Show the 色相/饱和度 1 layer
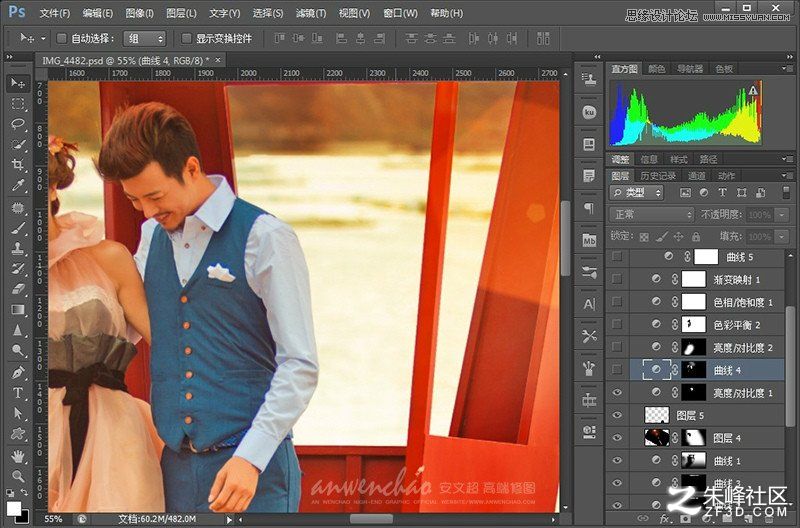This screenshot has height=528, width=800. pos(617,301)
